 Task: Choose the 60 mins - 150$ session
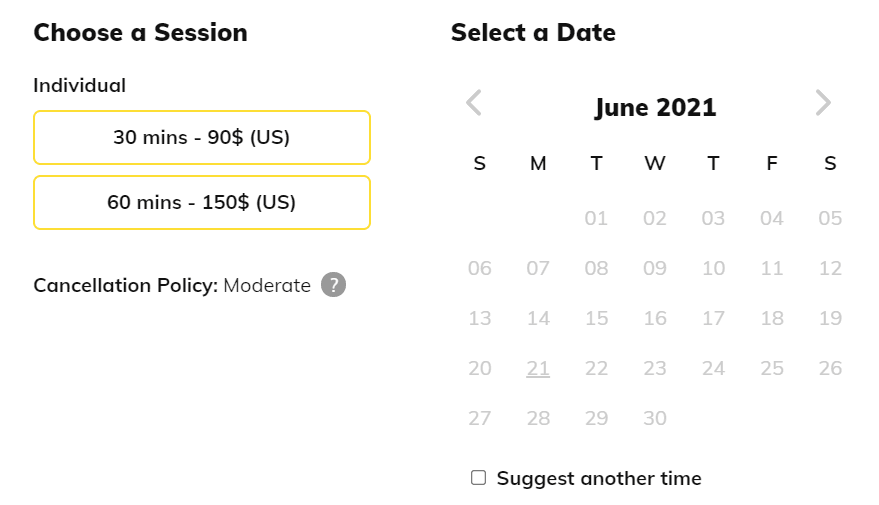click(202, 202)
